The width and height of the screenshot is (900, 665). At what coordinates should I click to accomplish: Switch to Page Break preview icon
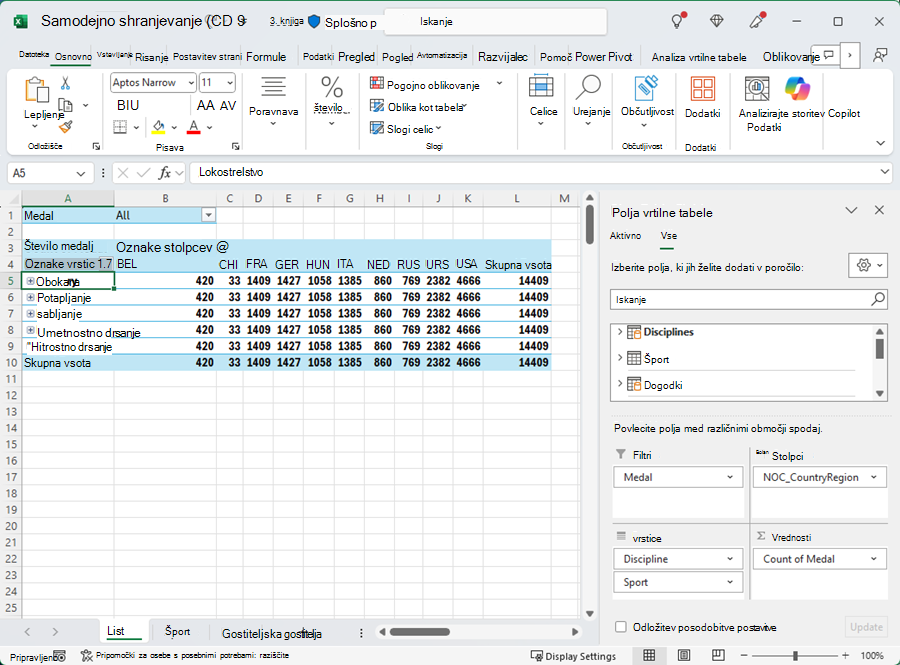[718, 655]
